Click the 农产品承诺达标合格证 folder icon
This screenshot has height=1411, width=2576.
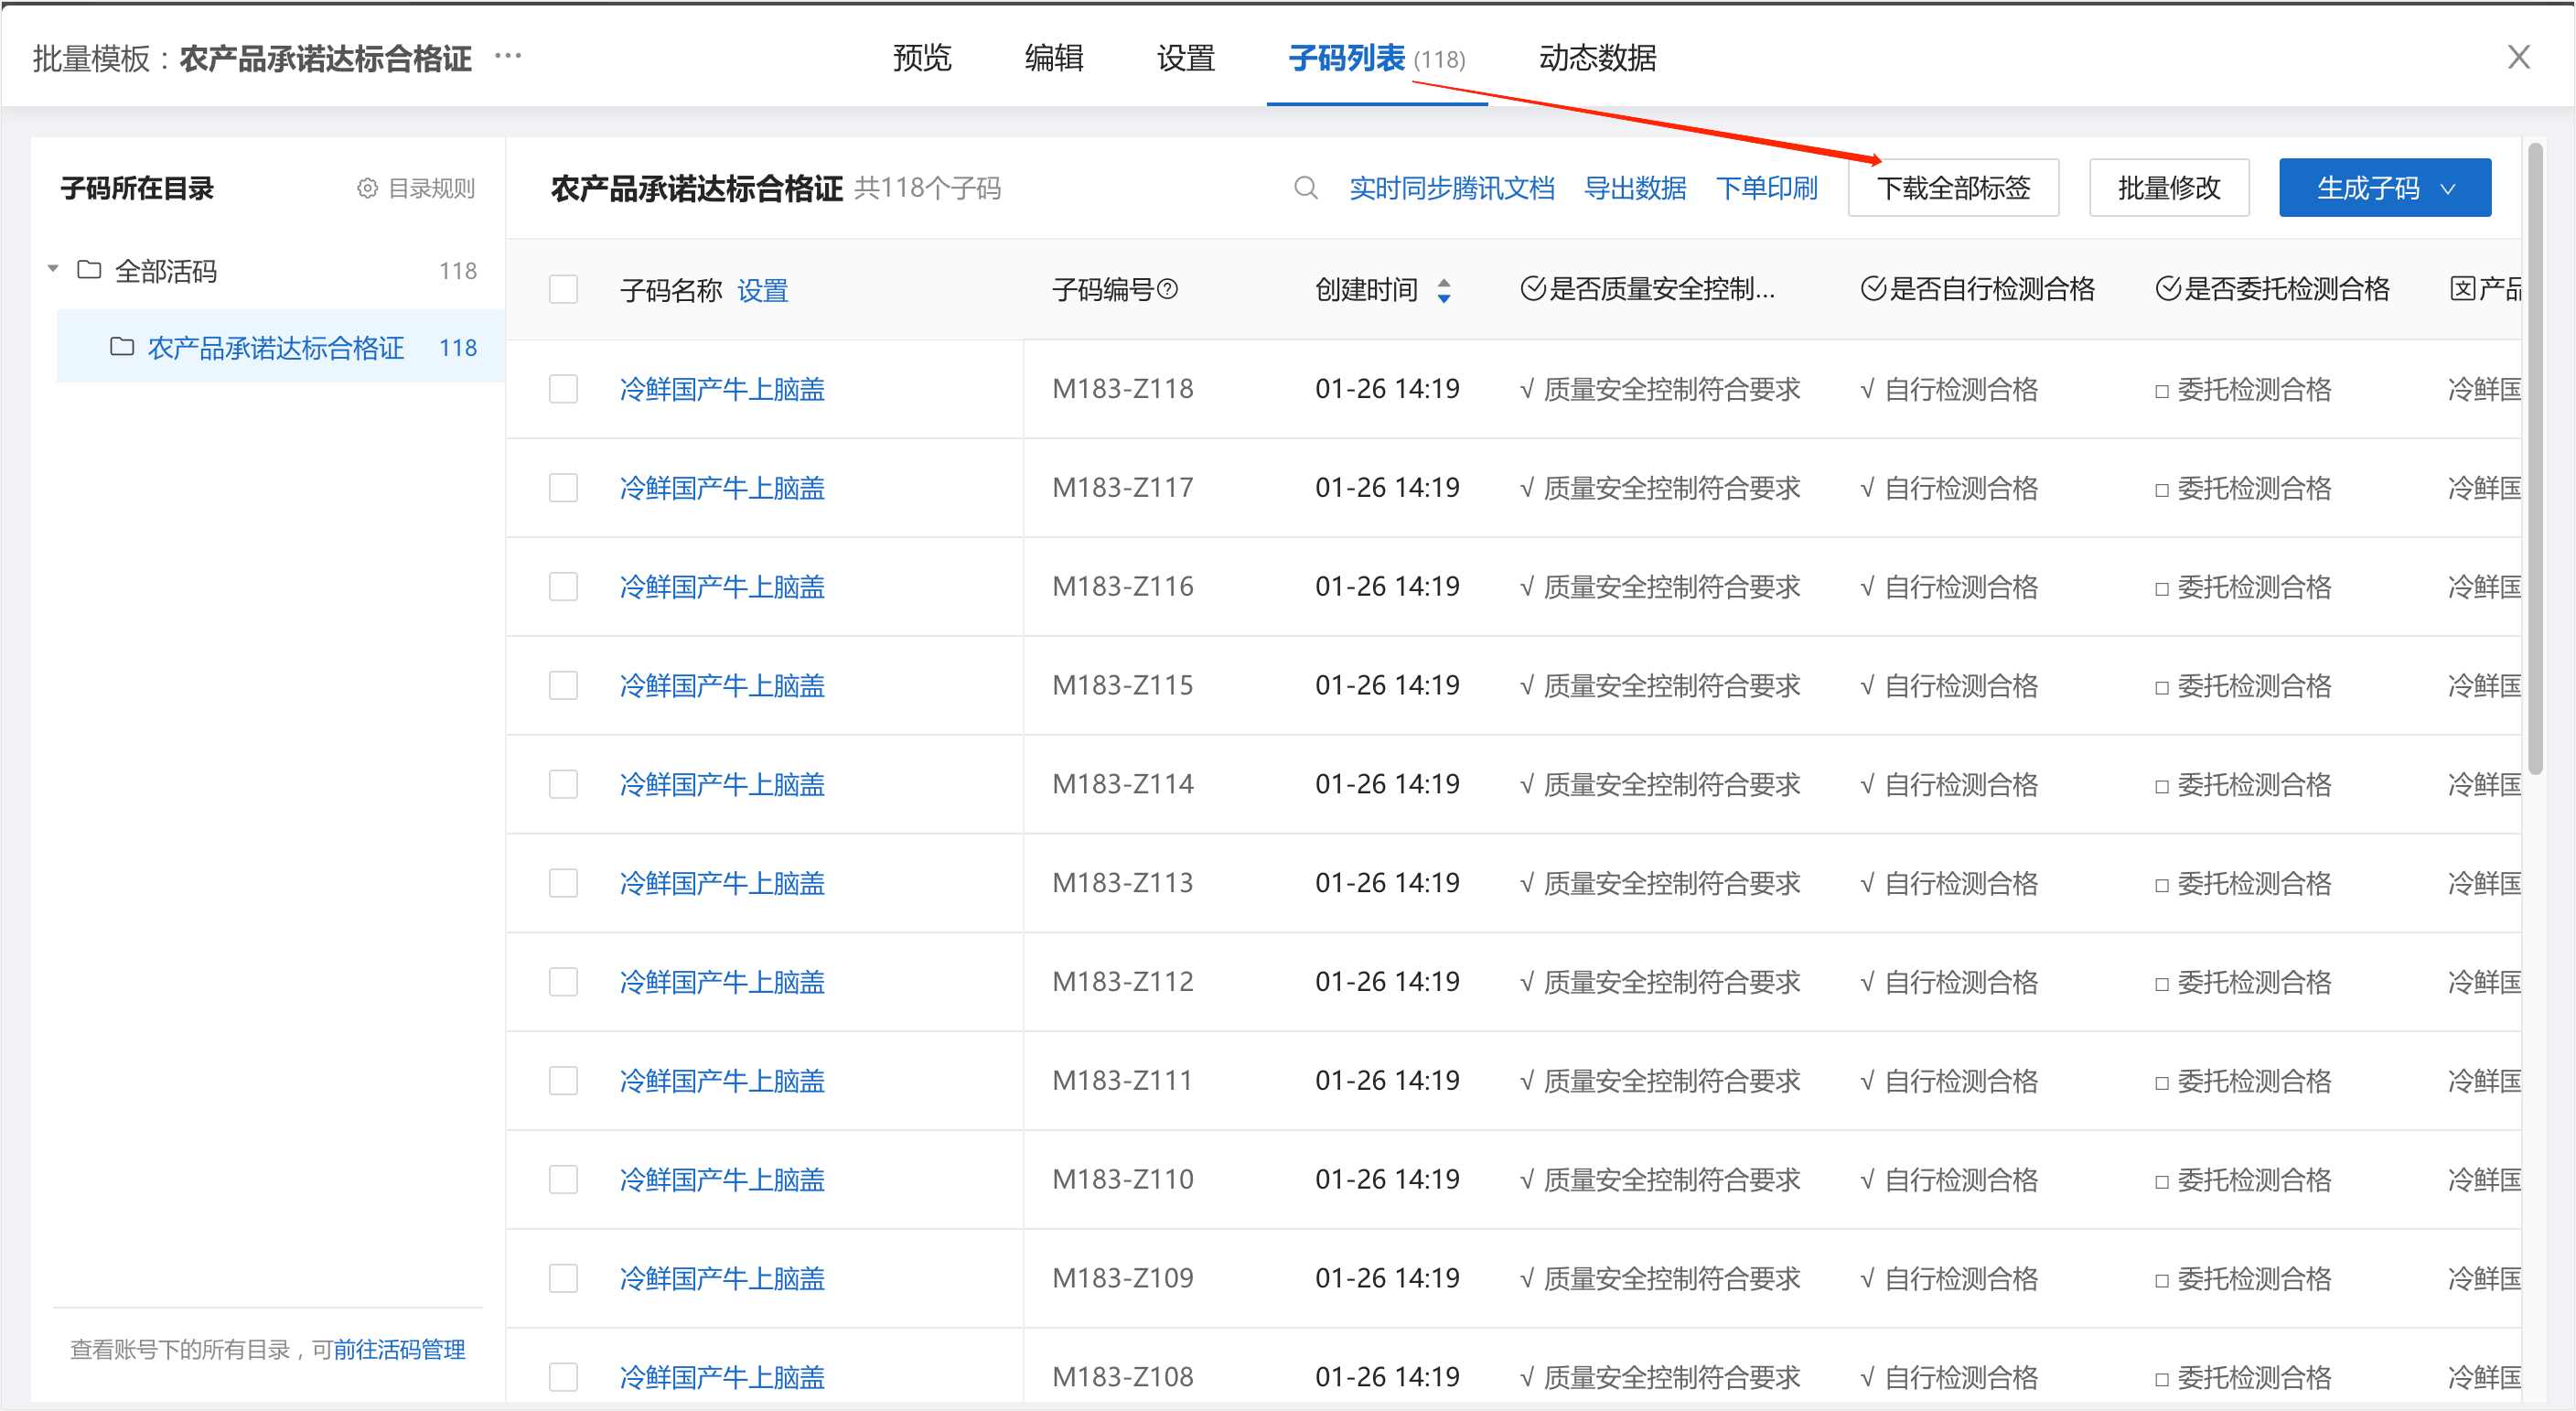122,347
